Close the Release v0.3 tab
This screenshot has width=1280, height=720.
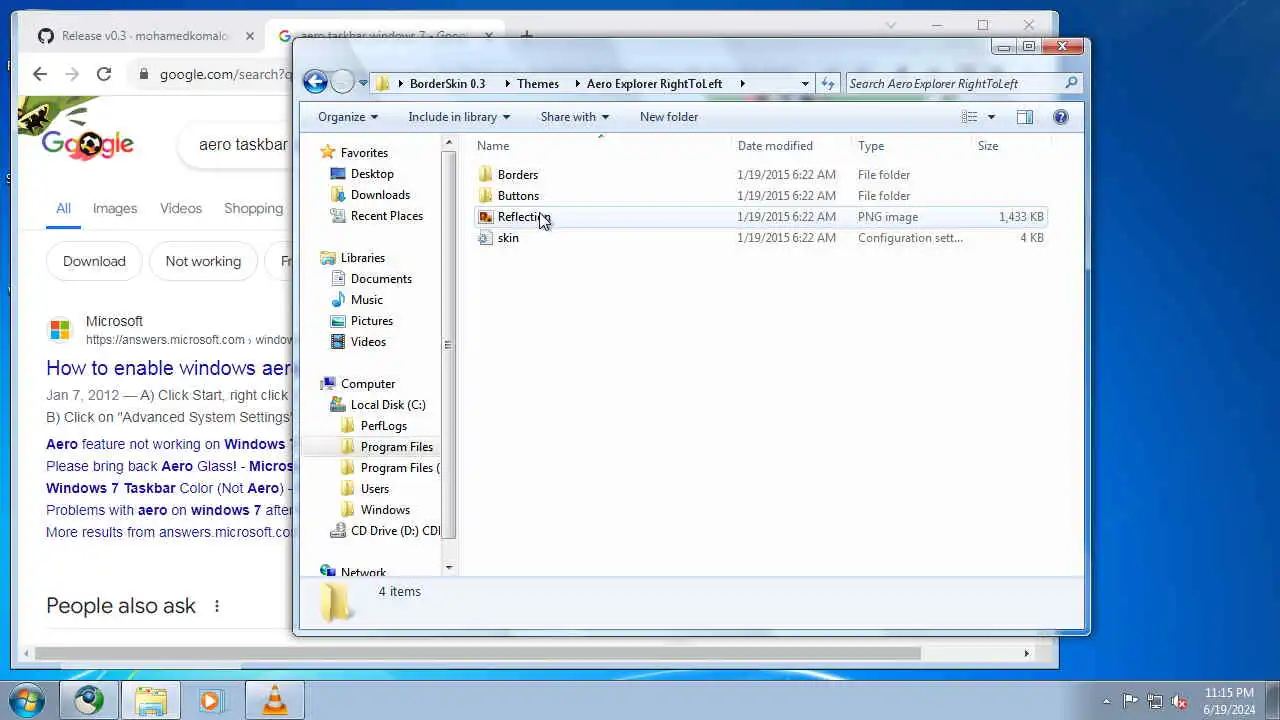[x=250, y=36]
